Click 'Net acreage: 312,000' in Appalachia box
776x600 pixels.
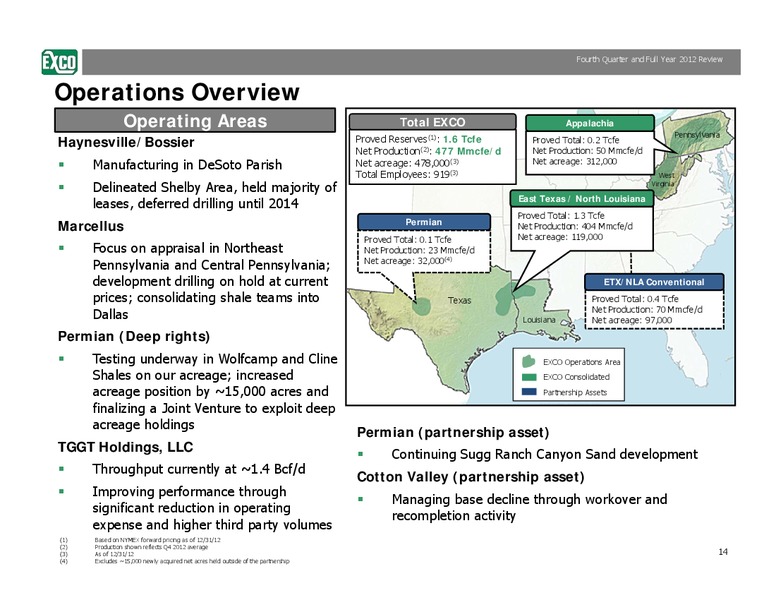pyautogui.click(x=575, y=161)
